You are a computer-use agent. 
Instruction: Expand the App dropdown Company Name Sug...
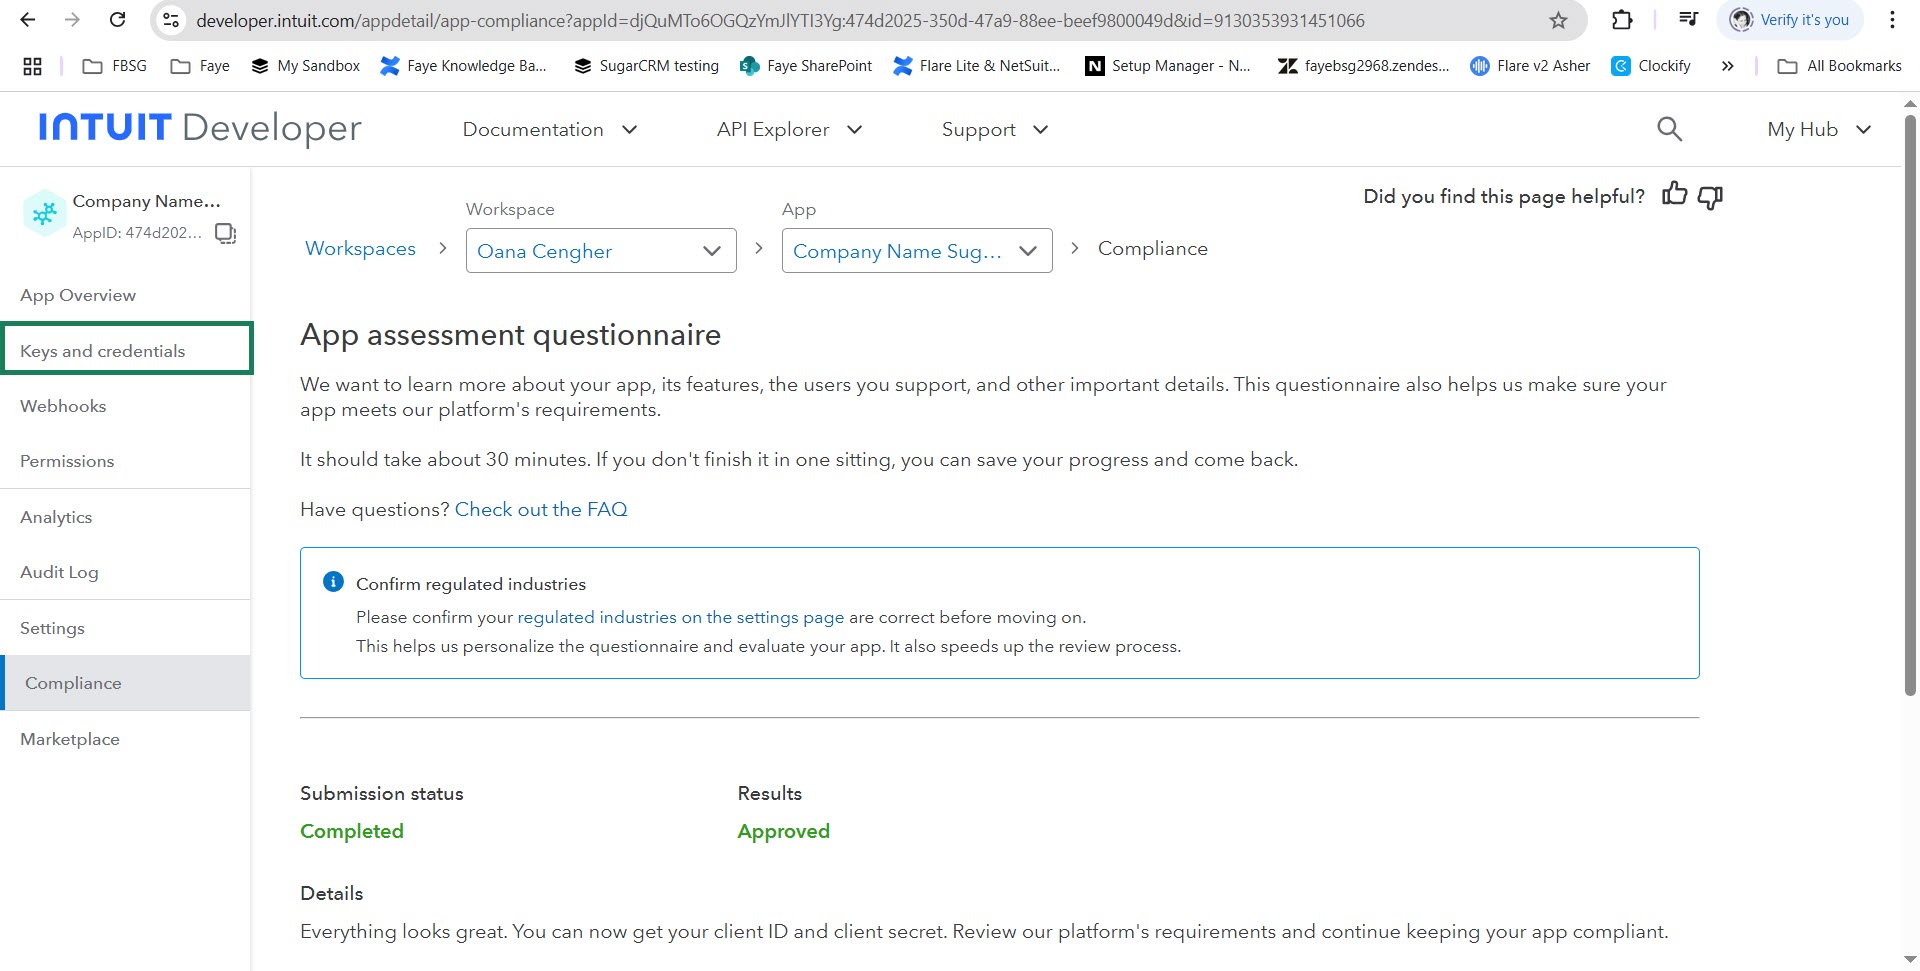tap(916, 251)
